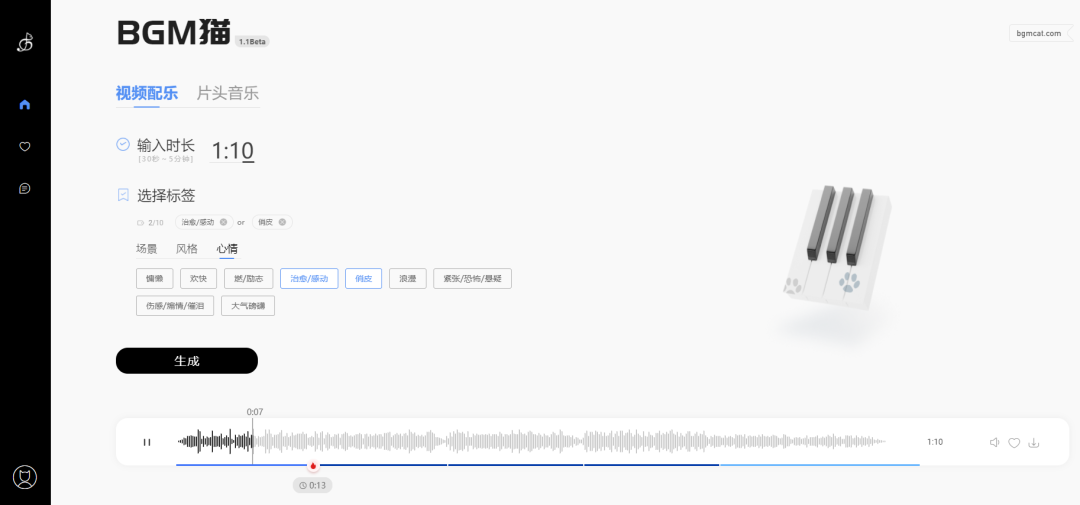Click the 0:07 playhead time label
Image resolution: width=1080 pixels, height=505 pixels.
pos(255,412)
